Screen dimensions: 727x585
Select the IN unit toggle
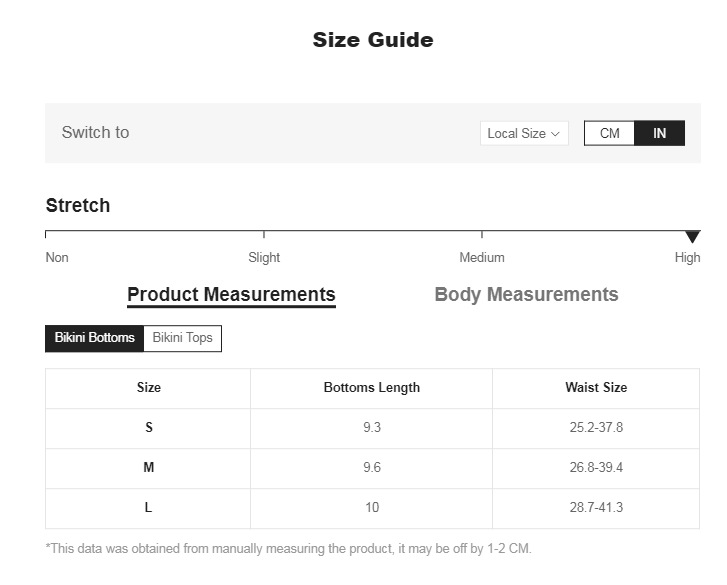click(659, 133)
